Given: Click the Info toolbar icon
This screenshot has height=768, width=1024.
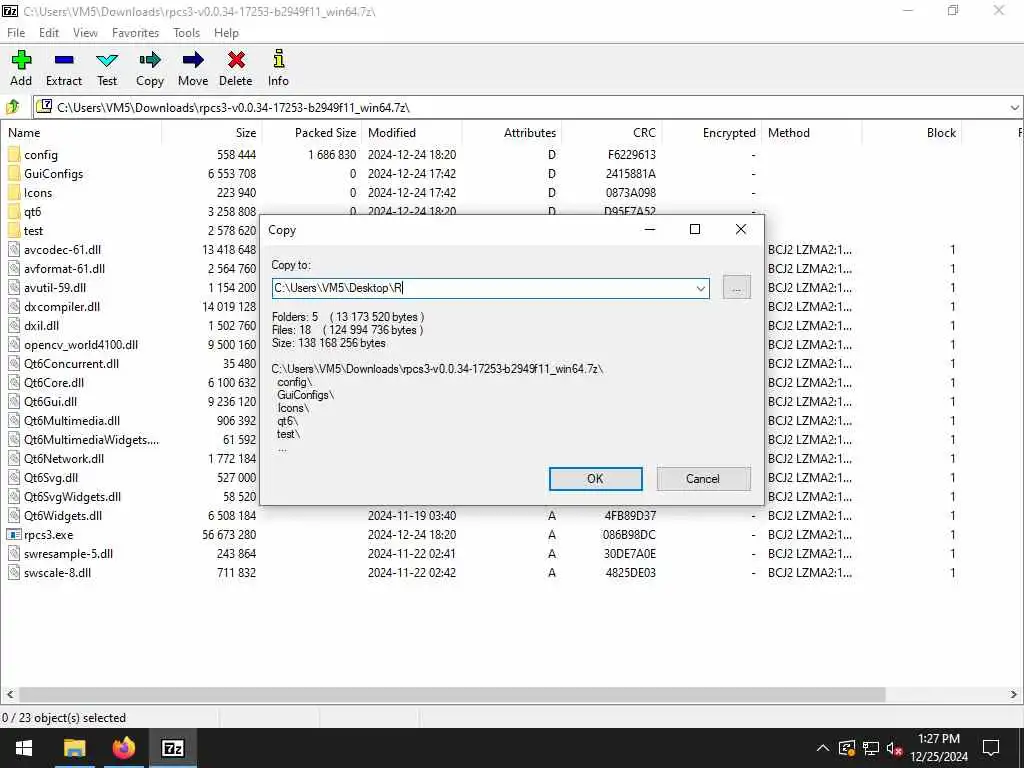Looking at the screenshot, I should pyautogui.click(x=278, y=60).
